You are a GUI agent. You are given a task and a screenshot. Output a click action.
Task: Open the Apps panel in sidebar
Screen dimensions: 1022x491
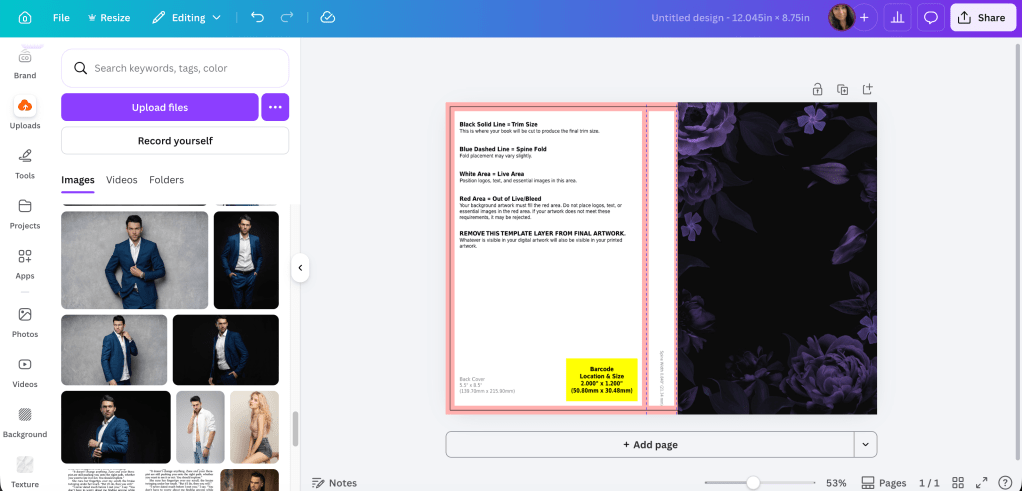[25, 262]
